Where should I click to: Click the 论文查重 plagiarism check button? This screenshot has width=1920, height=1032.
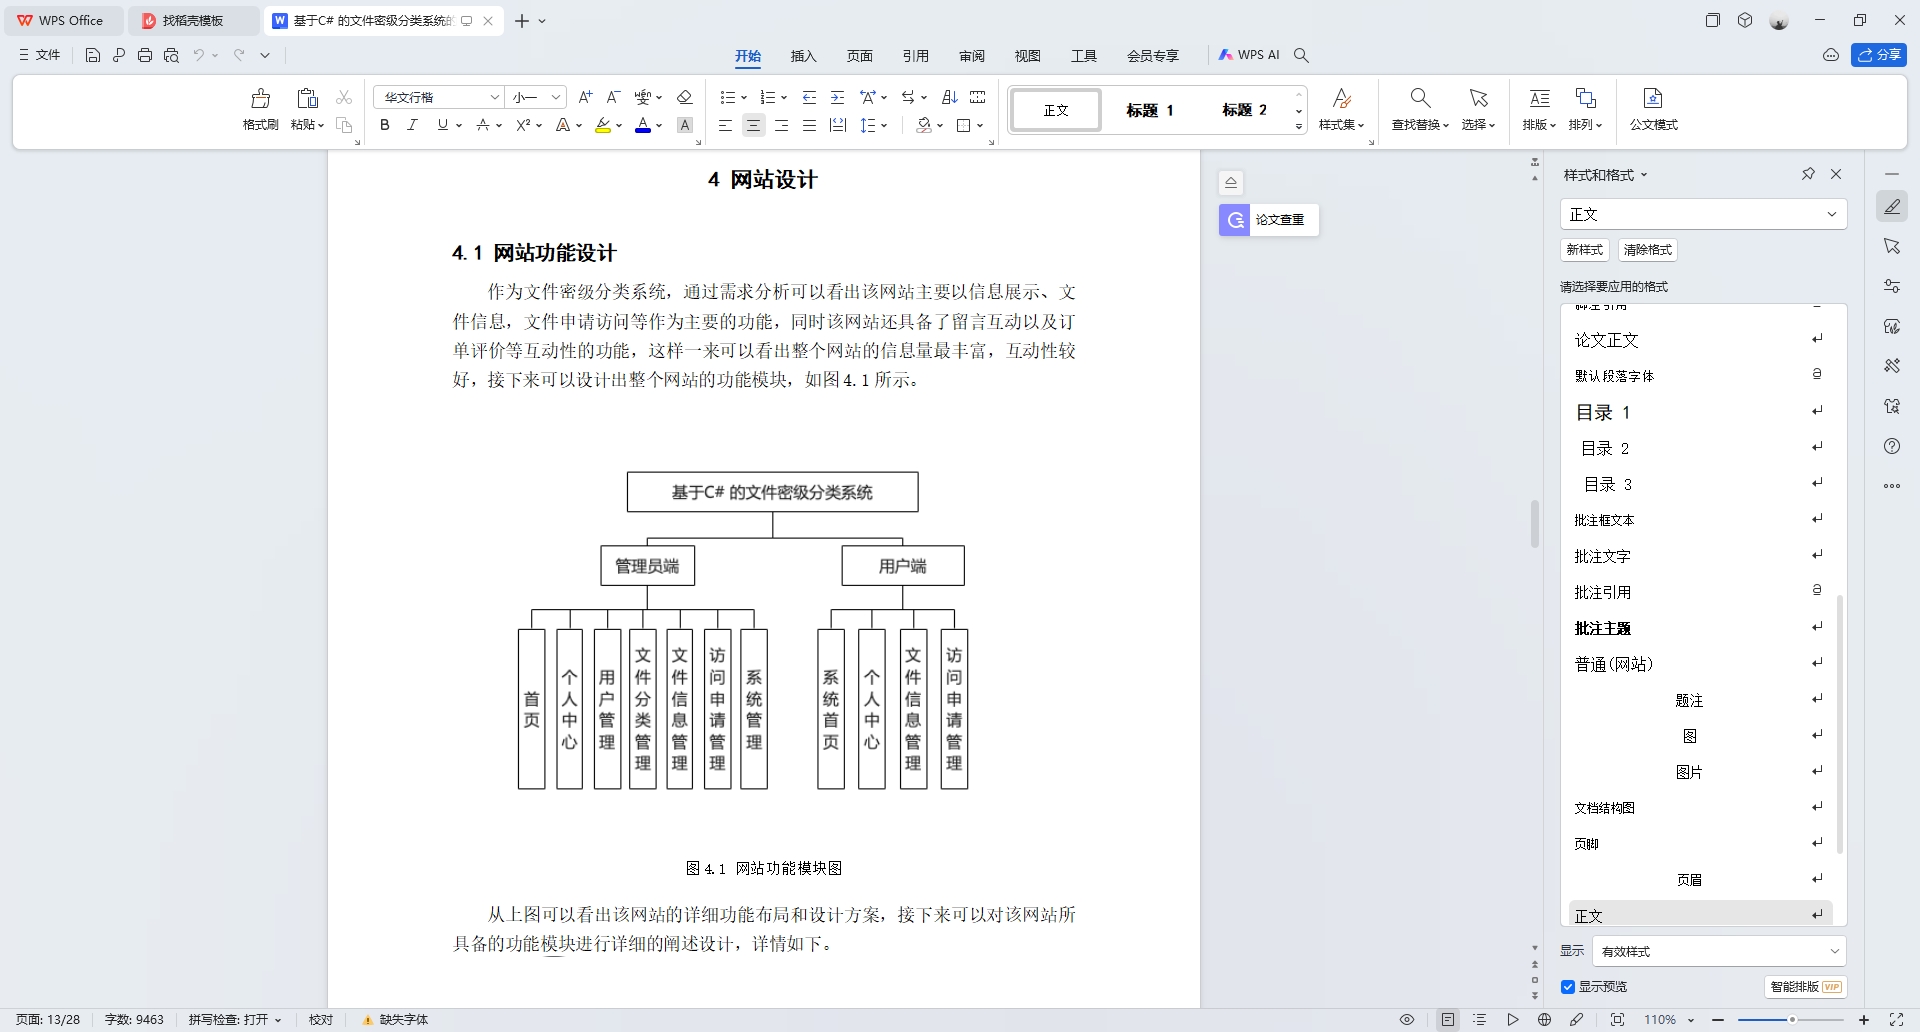click(1269, 220)
